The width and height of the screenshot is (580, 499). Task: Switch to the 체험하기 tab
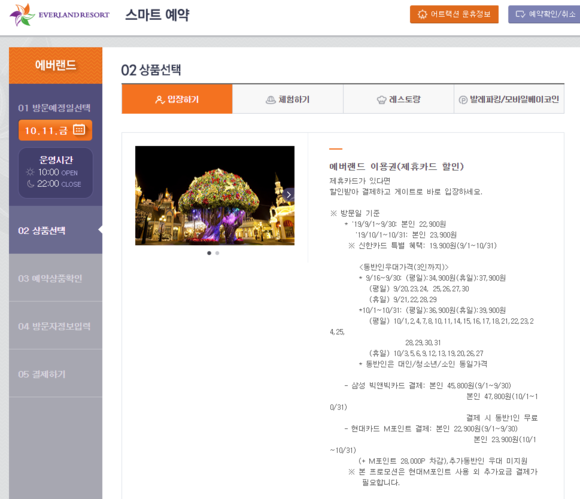coord(287,99)
